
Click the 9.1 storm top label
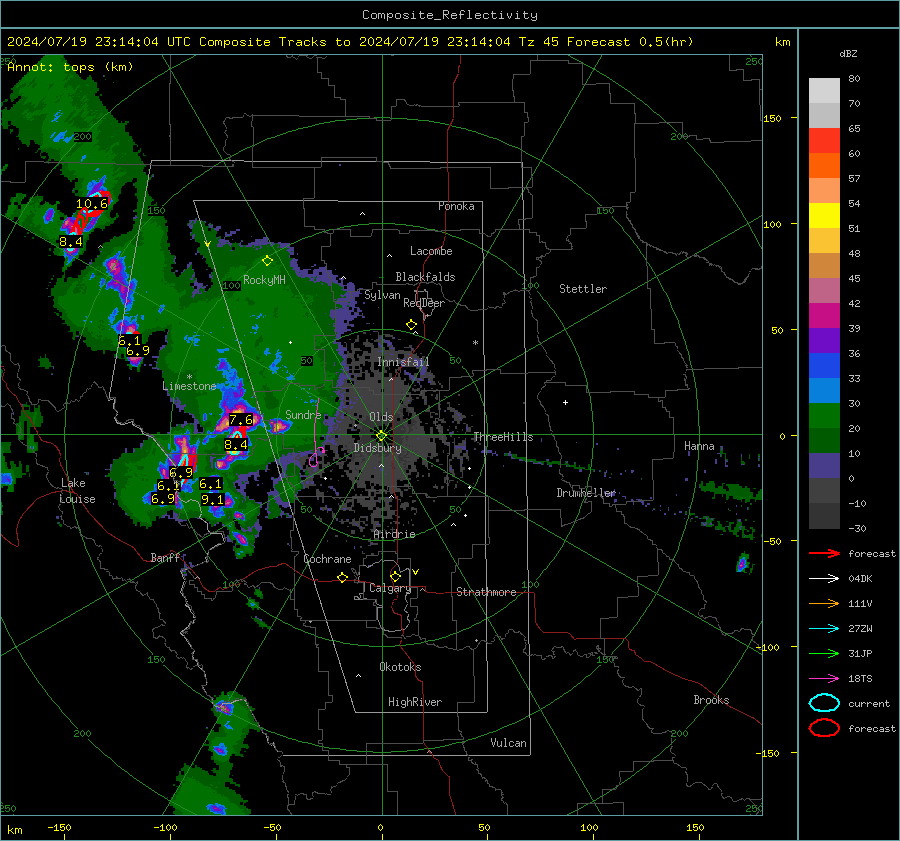pos(212,500)
